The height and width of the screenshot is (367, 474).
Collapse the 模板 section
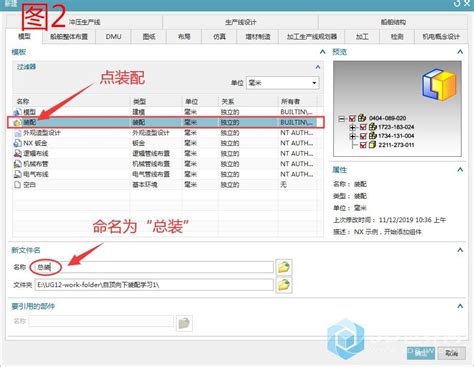tap(322, 52)
